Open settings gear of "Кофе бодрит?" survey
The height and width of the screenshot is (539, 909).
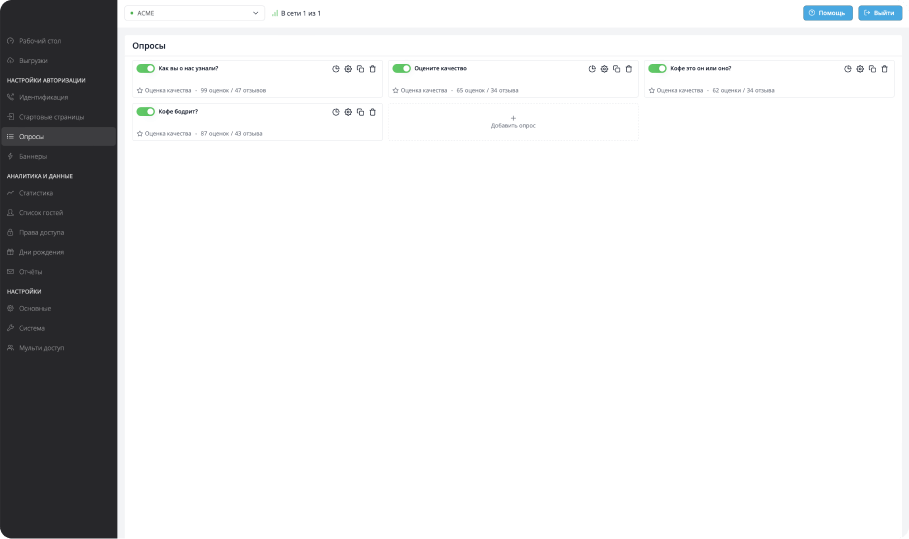348,112
